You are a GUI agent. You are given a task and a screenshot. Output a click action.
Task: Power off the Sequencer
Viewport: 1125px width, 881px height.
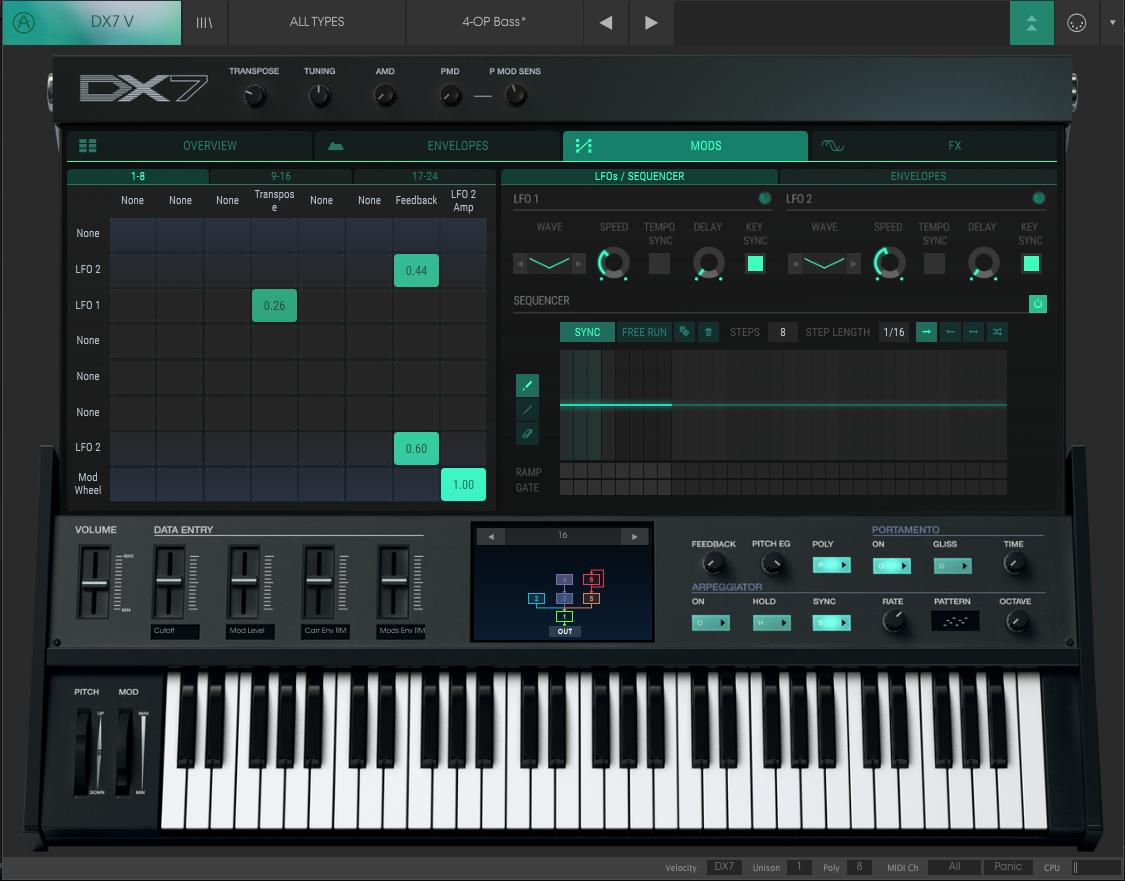[1038, 304]
